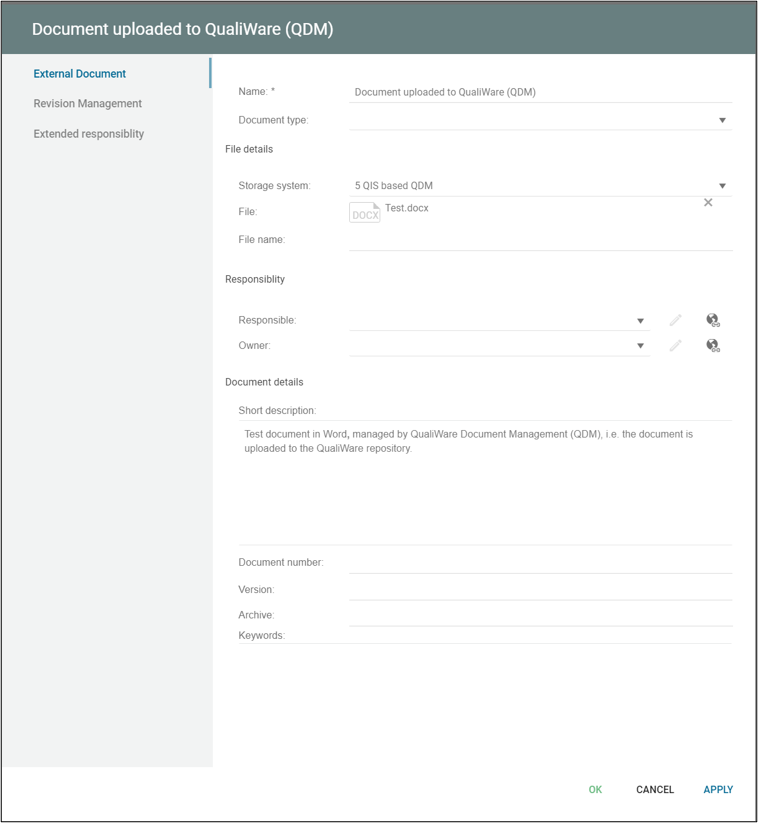Expand the Responsible dropdown arrow
758x823 pixels.
pos(640,321)
